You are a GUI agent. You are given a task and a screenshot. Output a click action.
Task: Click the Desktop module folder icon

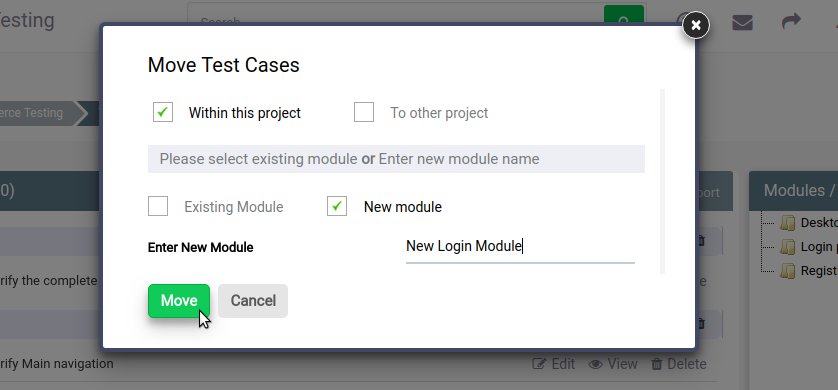788,223
